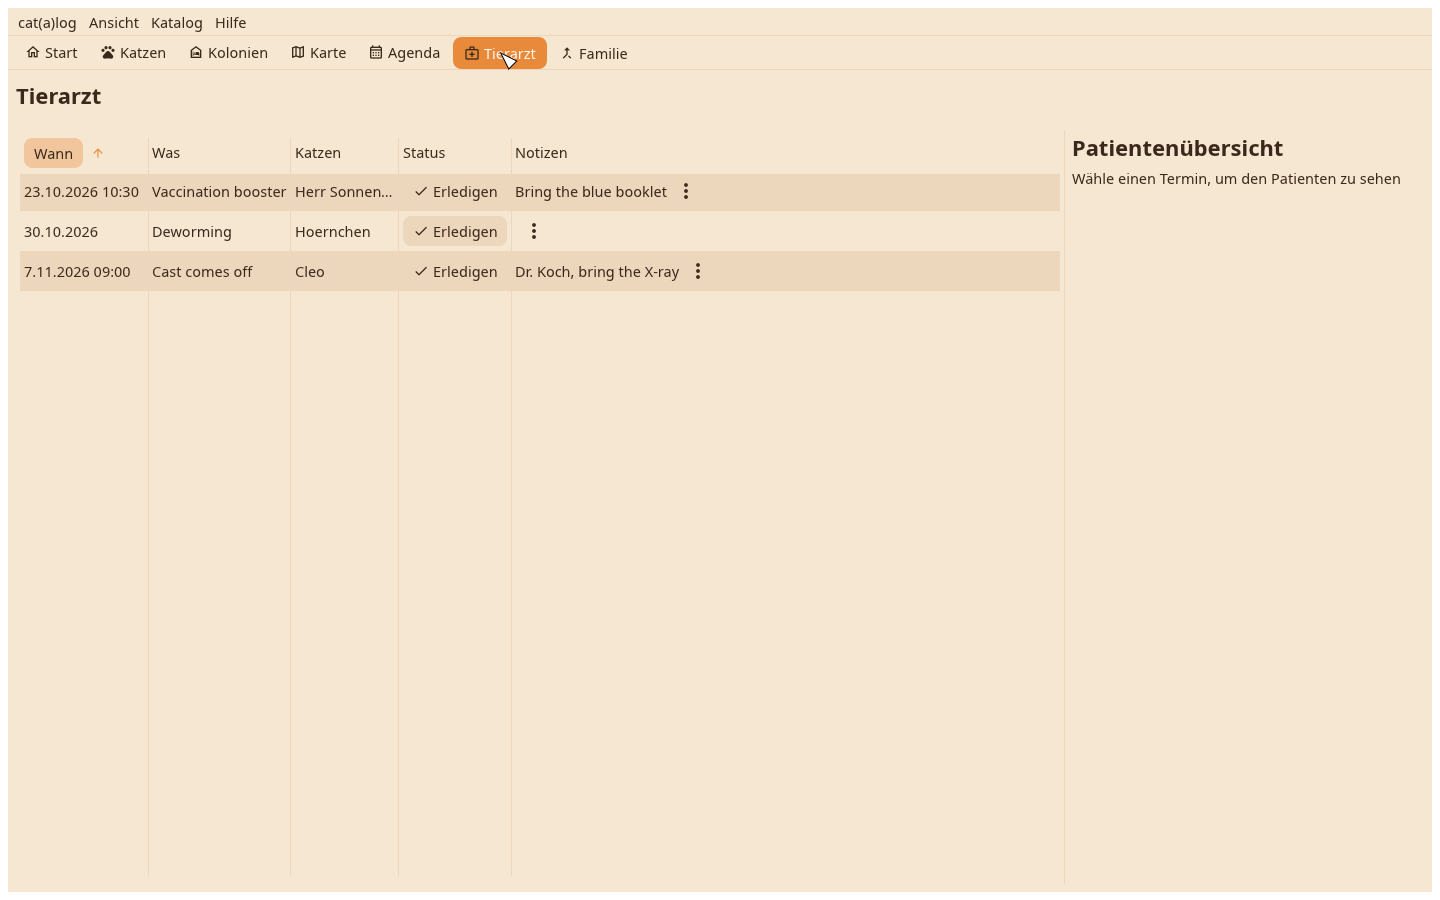Mark Vaccination booster as Erledigen

(455, 191)
